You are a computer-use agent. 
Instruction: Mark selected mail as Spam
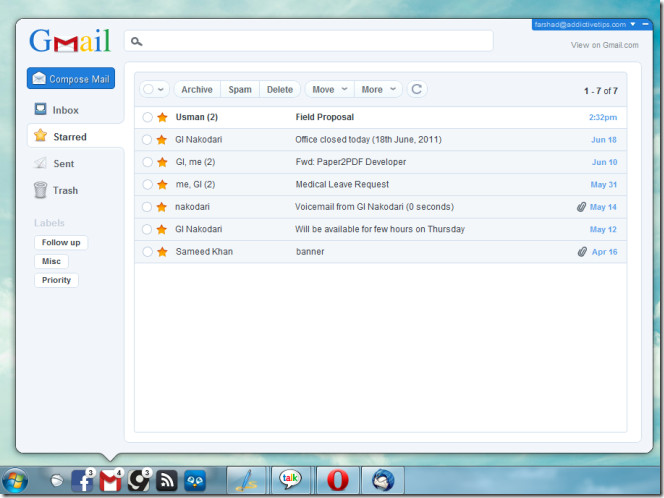click(x=240, y=89)
